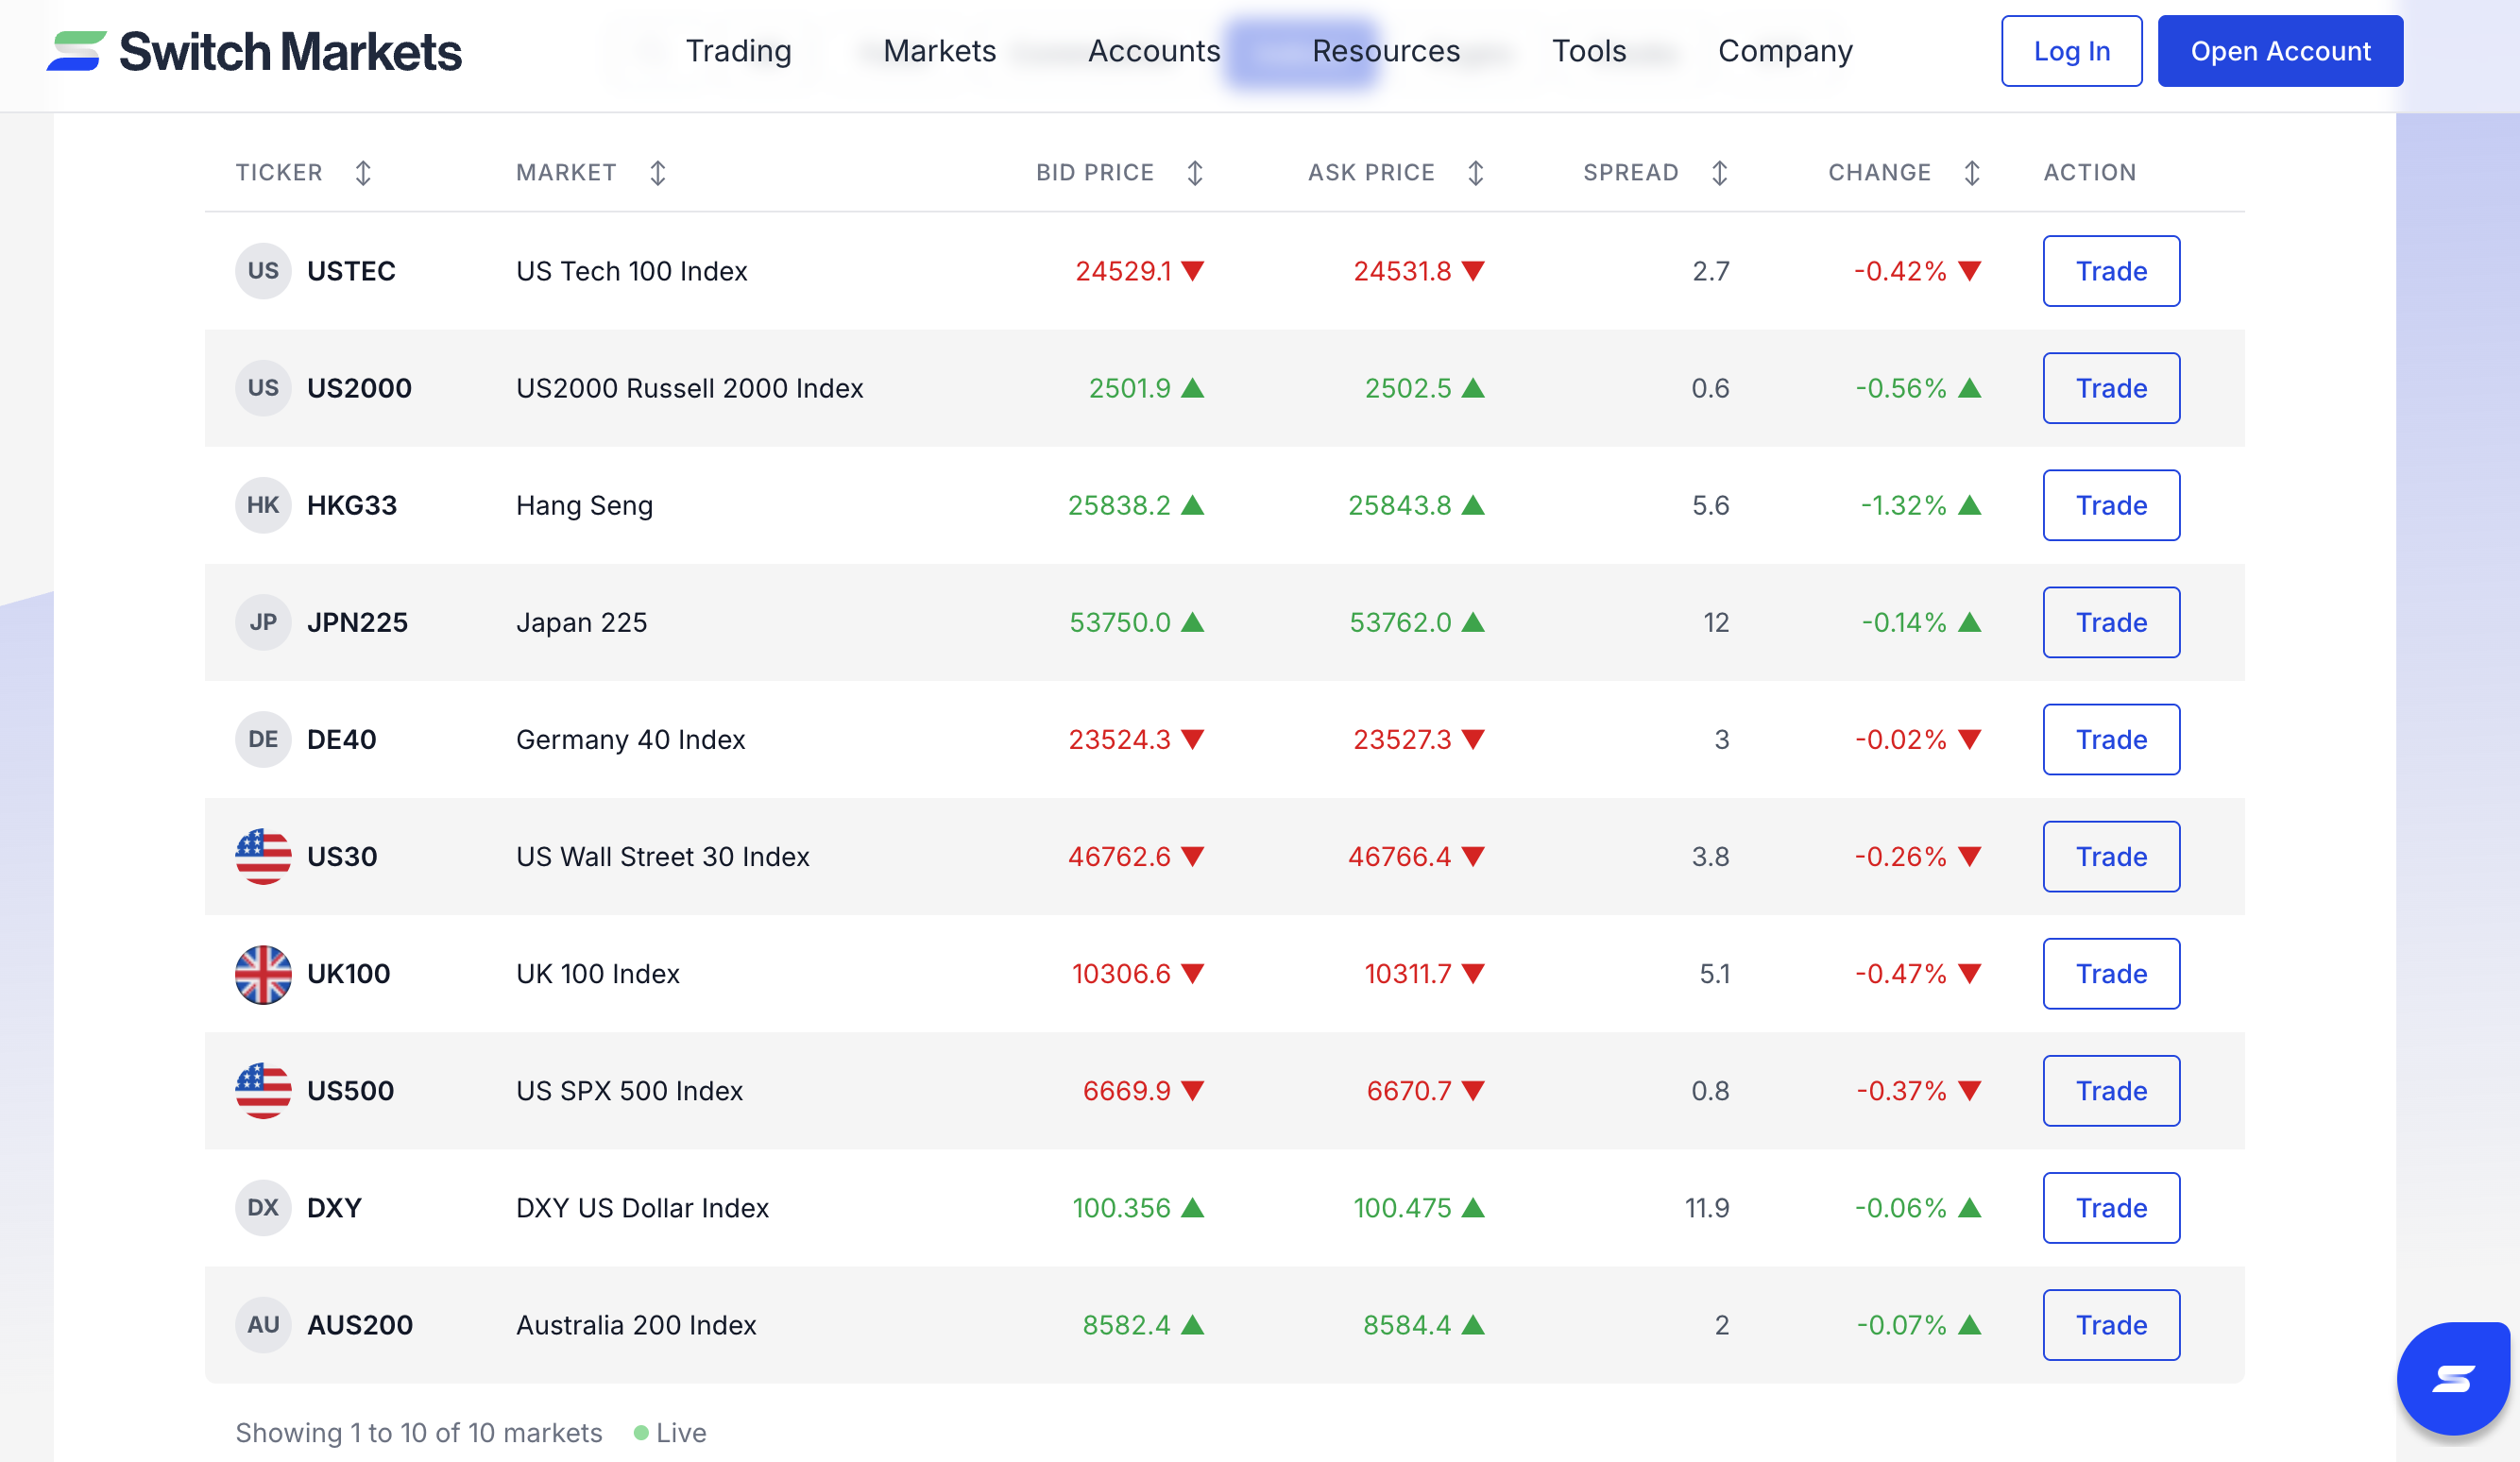Trade the US SPX 500 Index
The image size is (2520, 1462).
click(2111, 1091)
